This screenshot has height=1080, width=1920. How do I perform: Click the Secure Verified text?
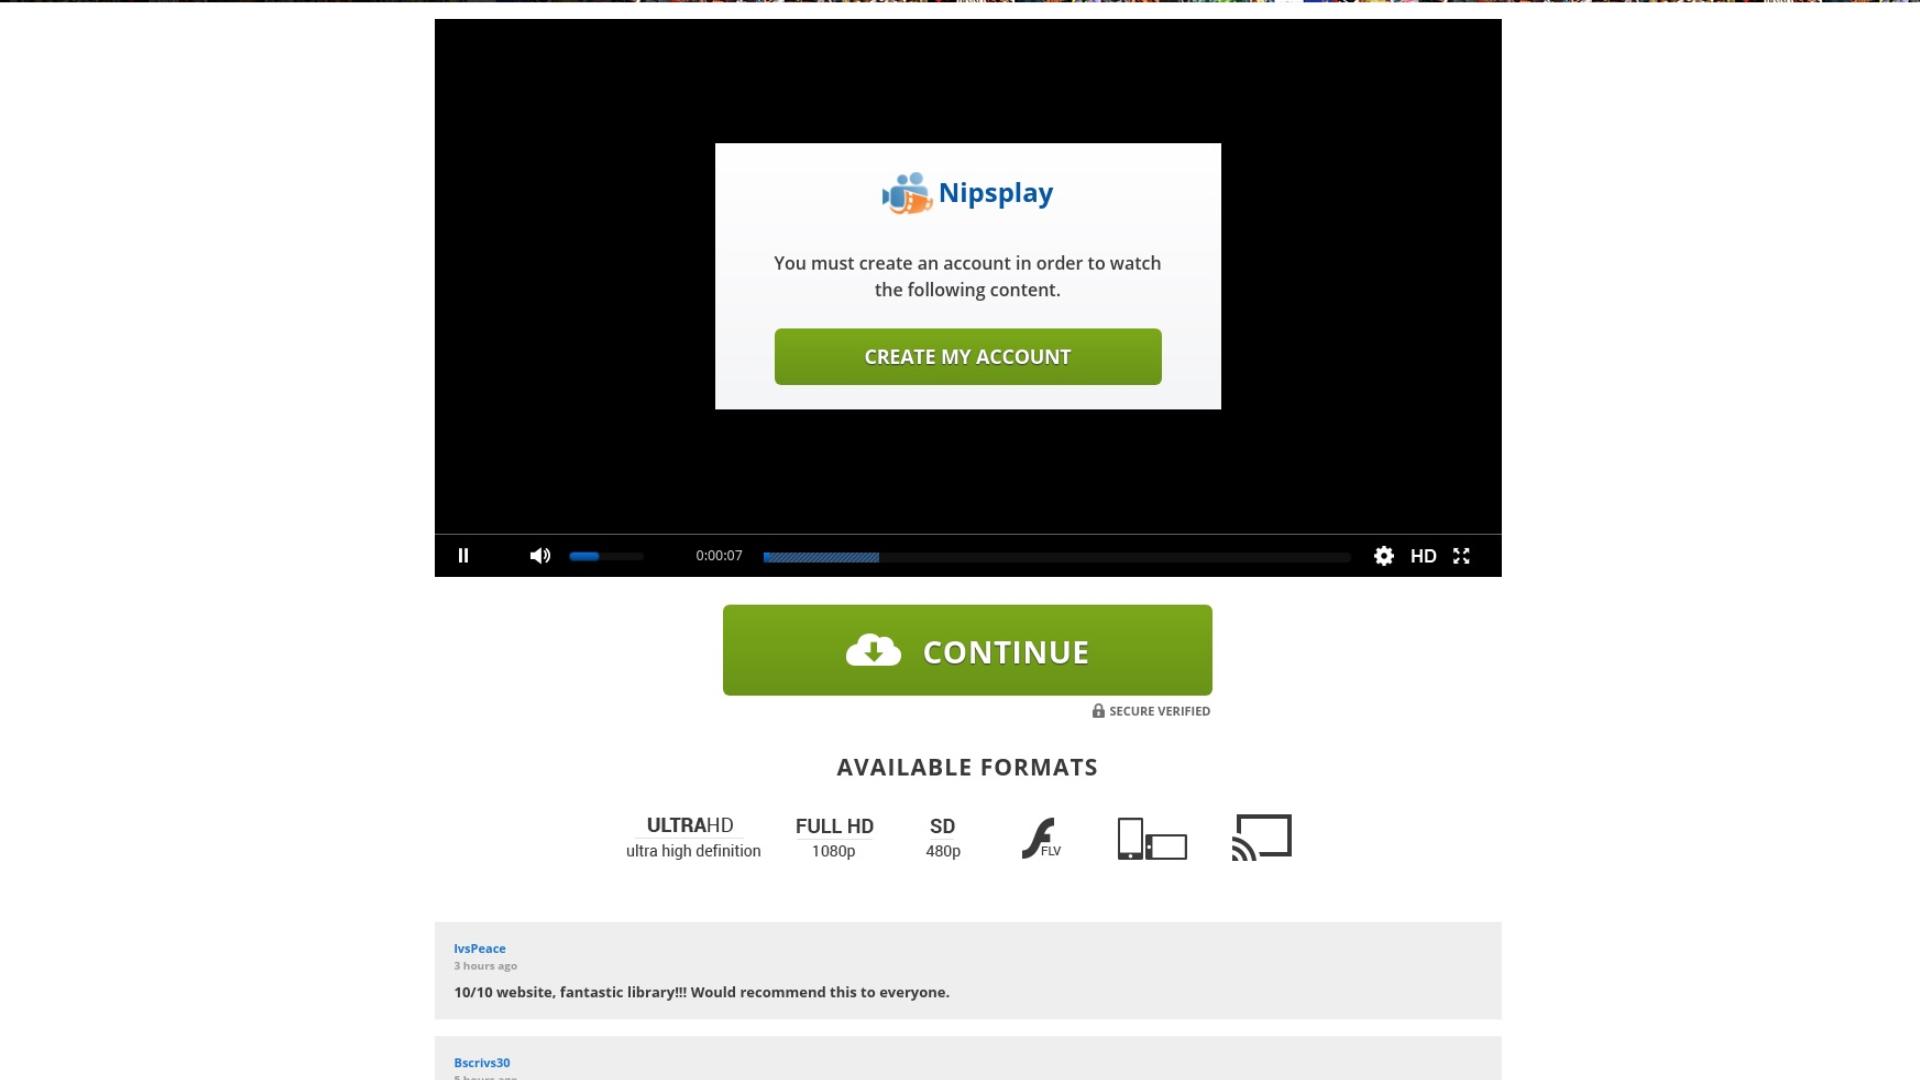[x=1159, y=711]
